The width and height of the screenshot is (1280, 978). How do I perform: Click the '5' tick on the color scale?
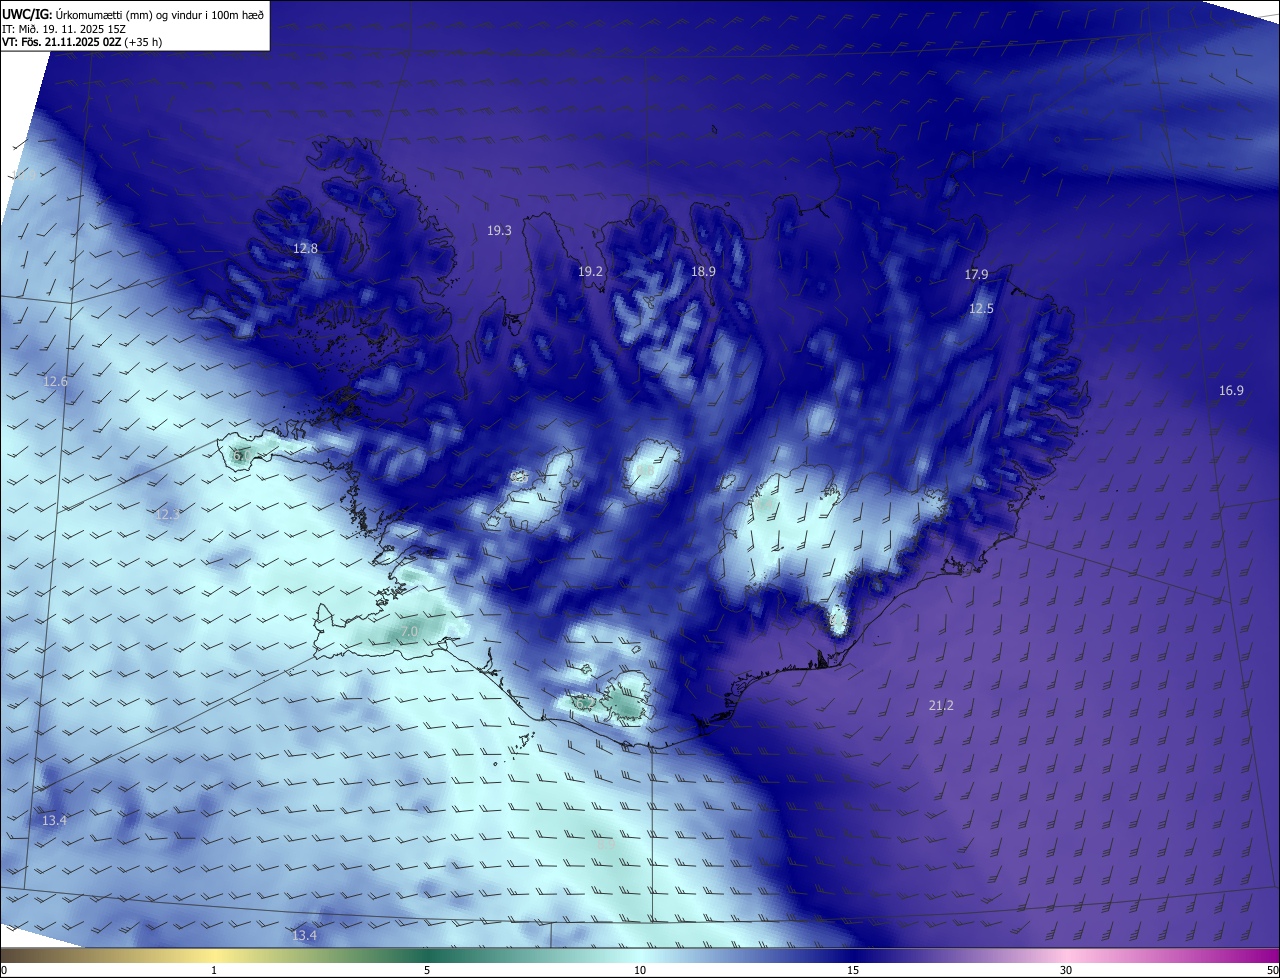point(427,970)
